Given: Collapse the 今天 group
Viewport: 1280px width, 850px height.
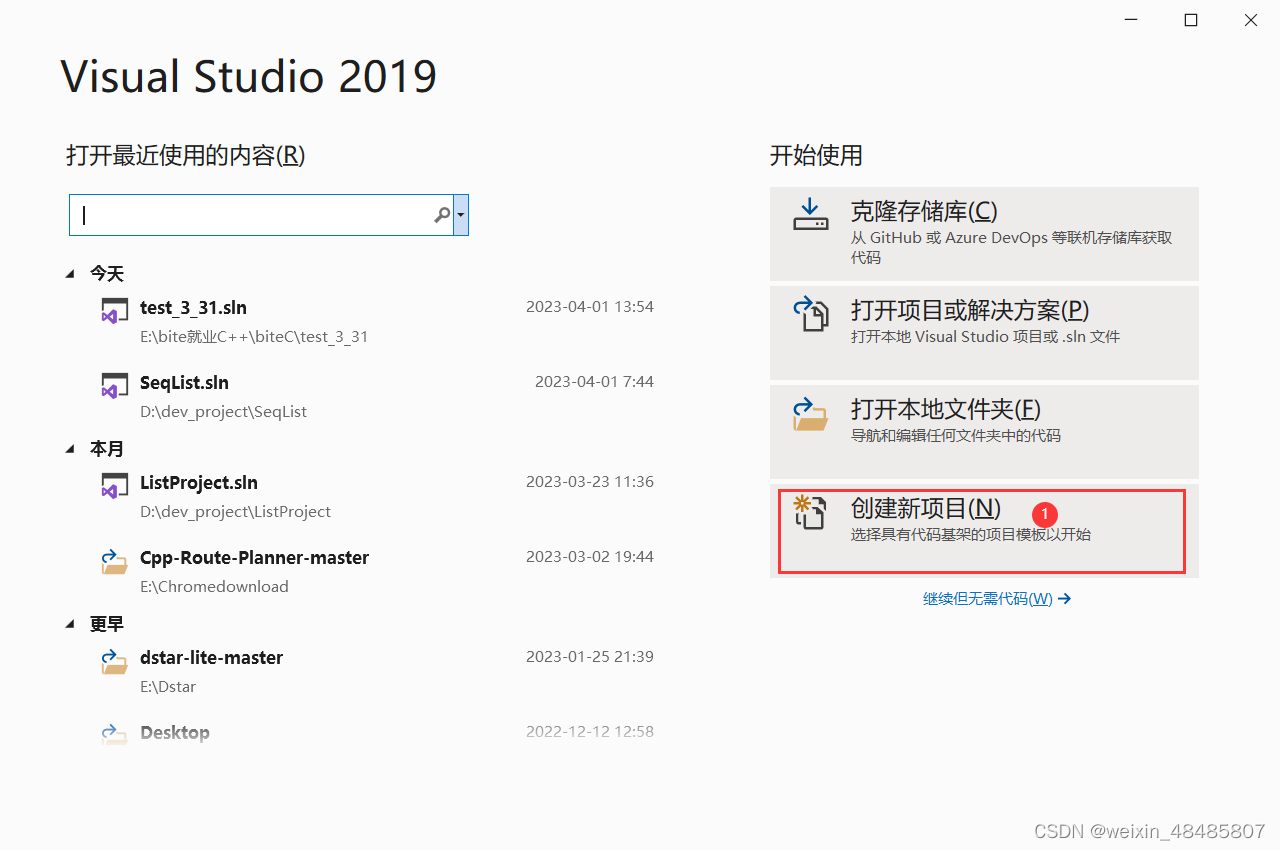Looking at the screenshot, I should (x=70, y=273).
